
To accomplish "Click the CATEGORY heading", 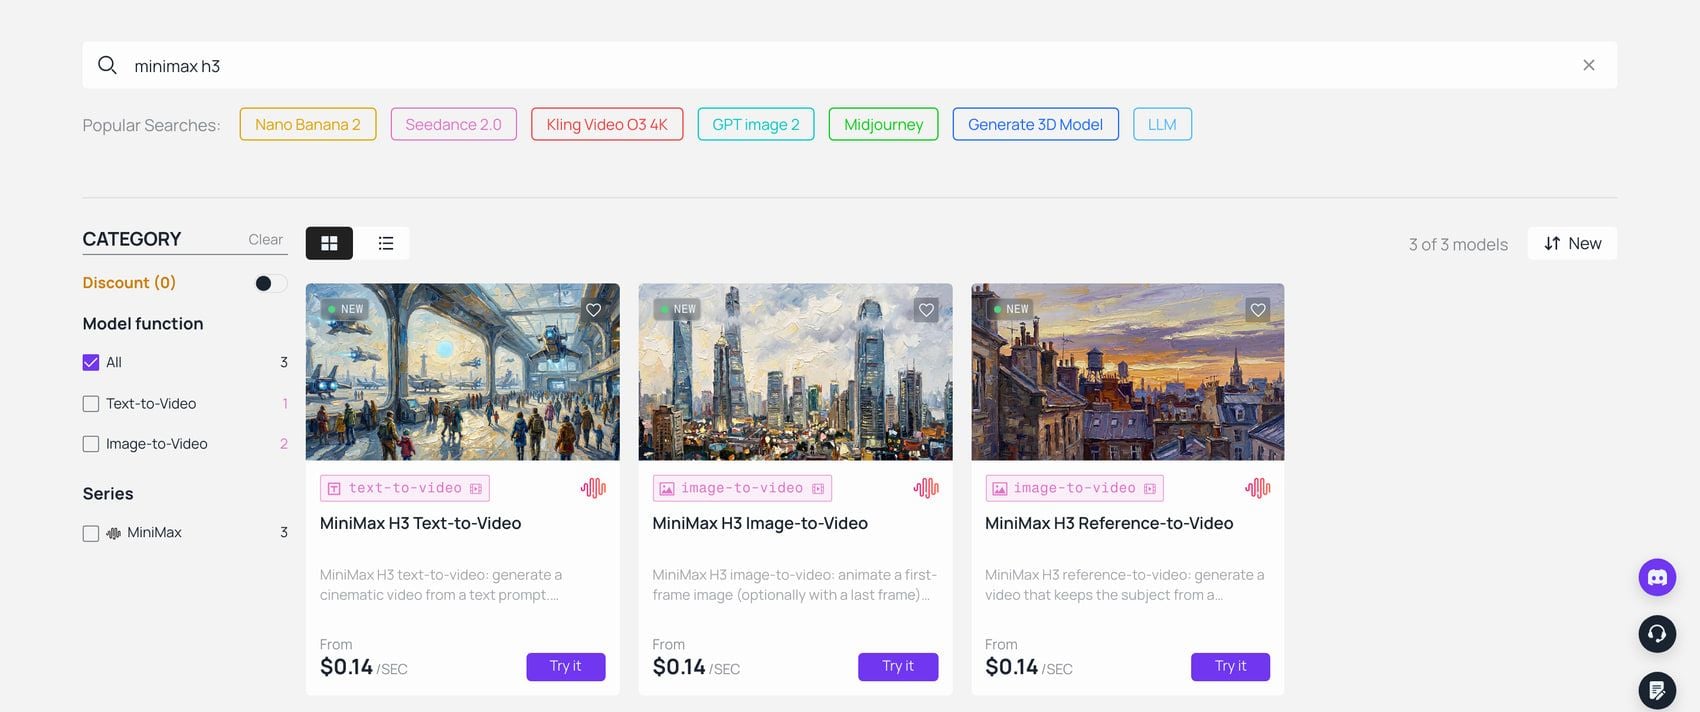I will tap(132, 239).
